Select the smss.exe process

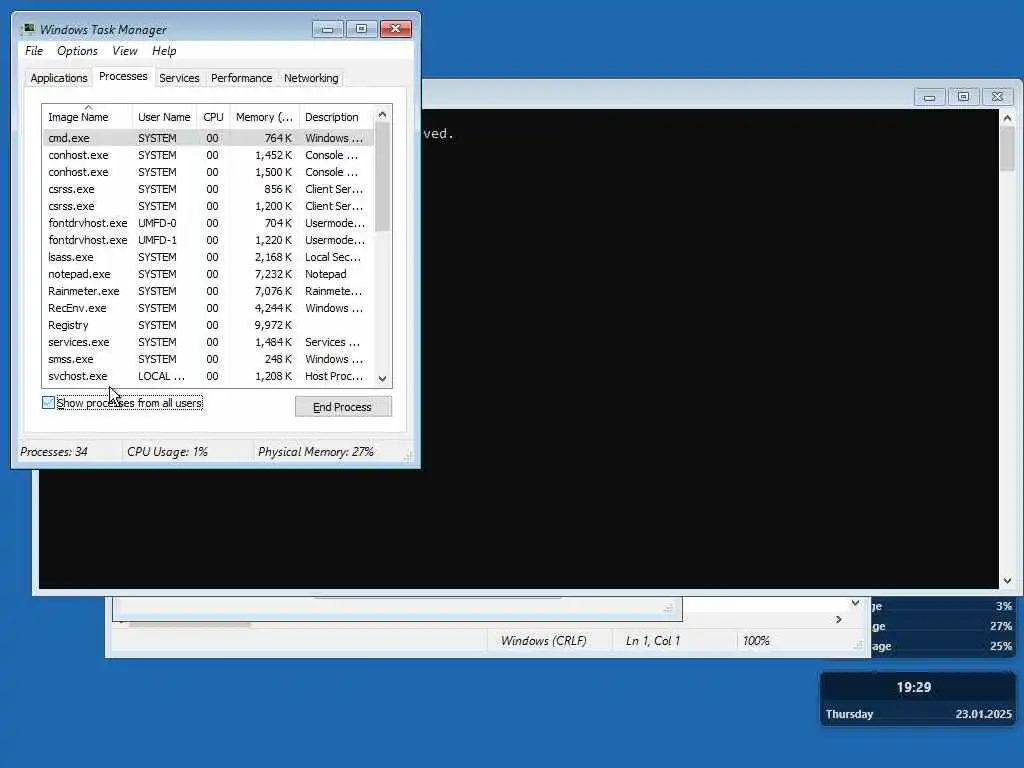208,359
